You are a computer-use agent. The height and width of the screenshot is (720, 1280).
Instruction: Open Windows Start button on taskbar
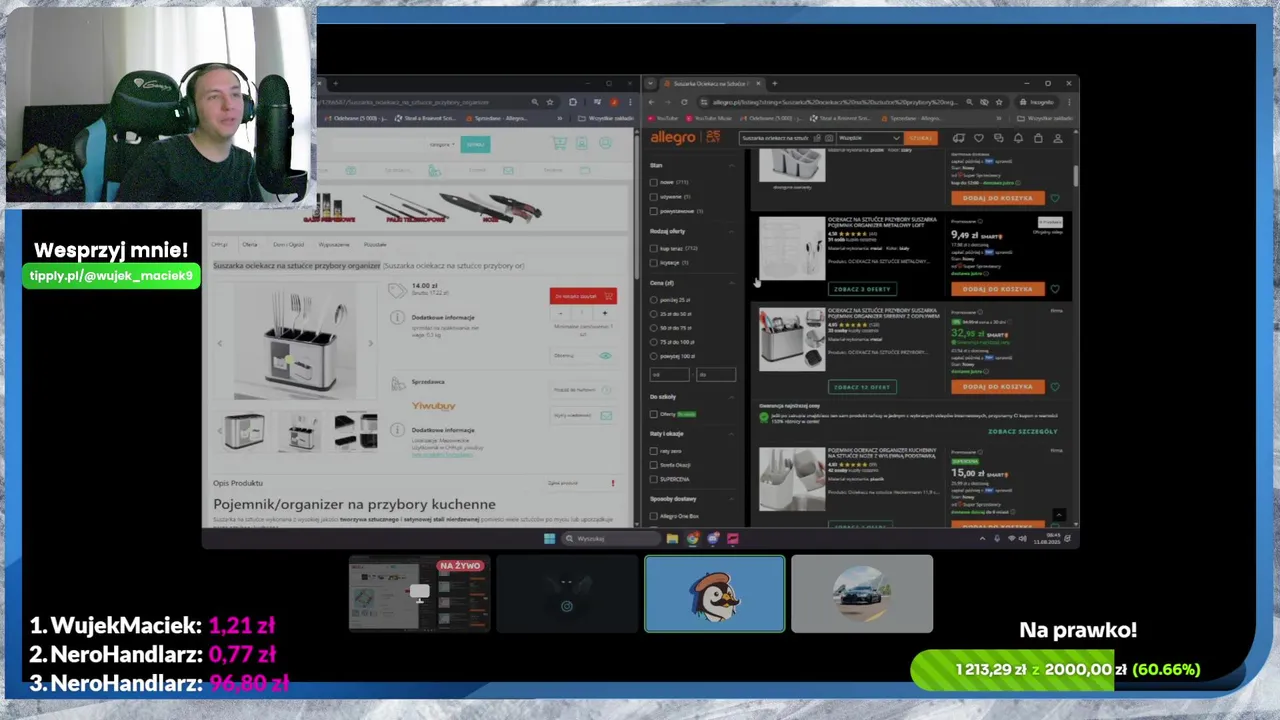(x=549, y=539)
